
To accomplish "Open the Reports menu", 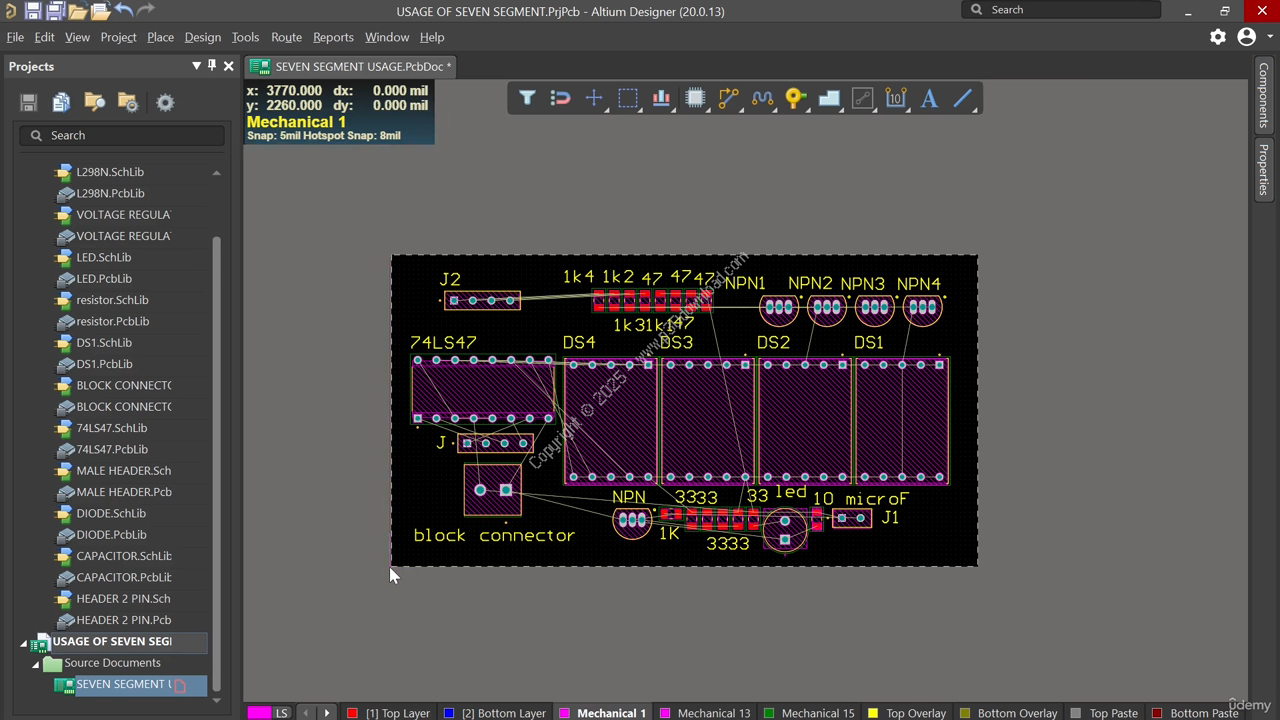I will click(333, 37).
